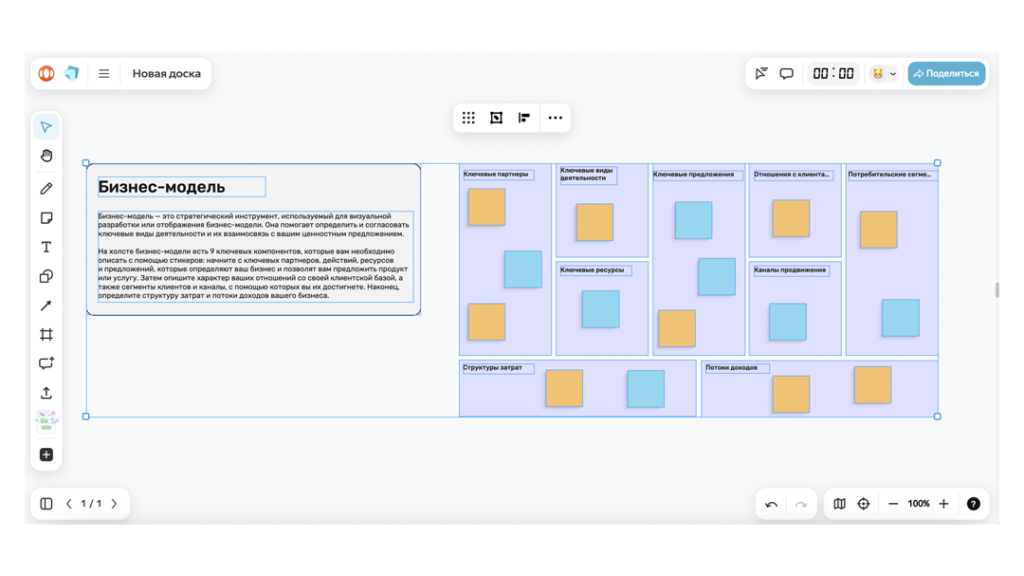The height and width of the screenshot is (576, 1024).
Task: Choose the sticky note tool
Action: point(46,218)
